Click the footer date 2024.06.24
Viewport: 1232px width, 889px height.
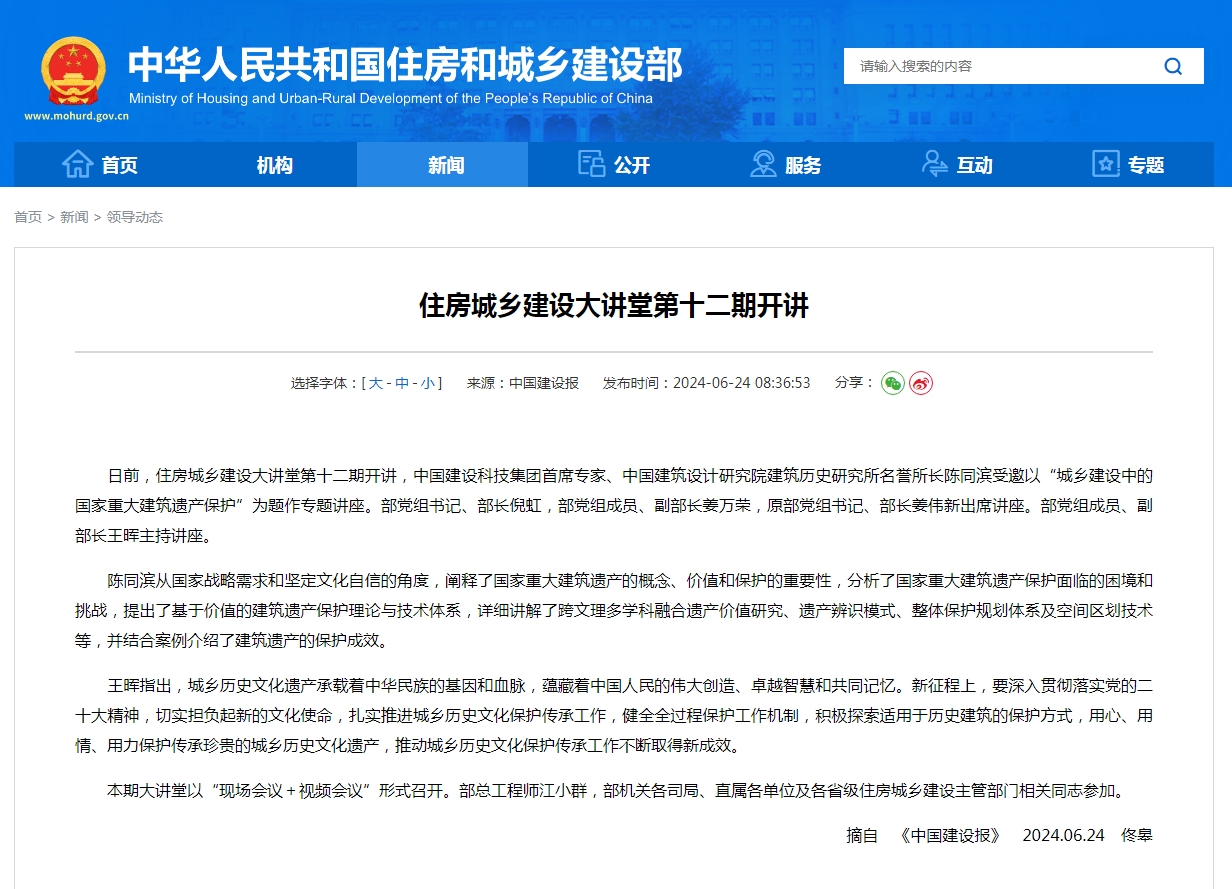tap(1063, 834)
